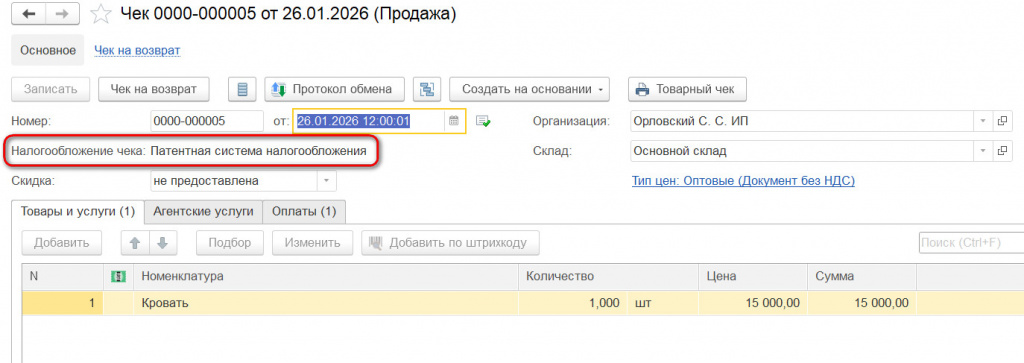Expand the Организация dropdown
Image resolution: width=1024 pixels, height=363 pixels.
coord(983,121)
